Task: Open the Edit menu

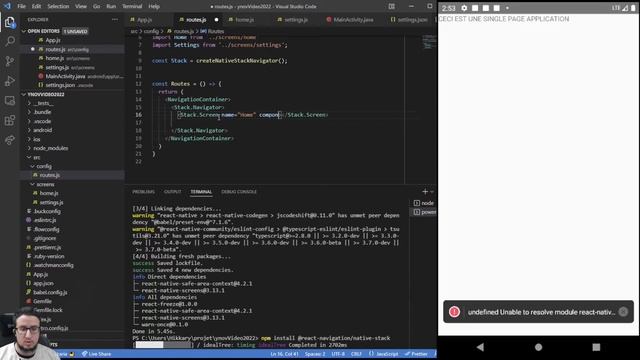Action: tap(36, 6)
